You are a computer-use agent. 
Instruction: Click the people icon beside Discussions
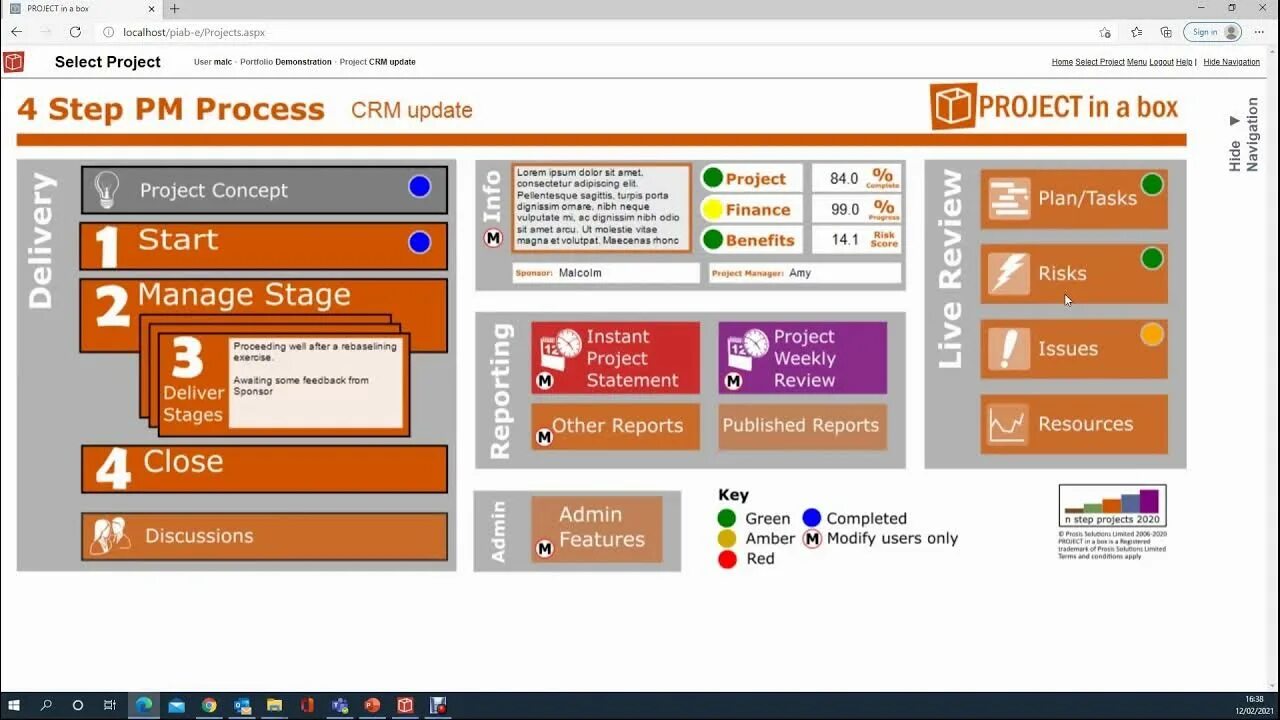point(110,536)
